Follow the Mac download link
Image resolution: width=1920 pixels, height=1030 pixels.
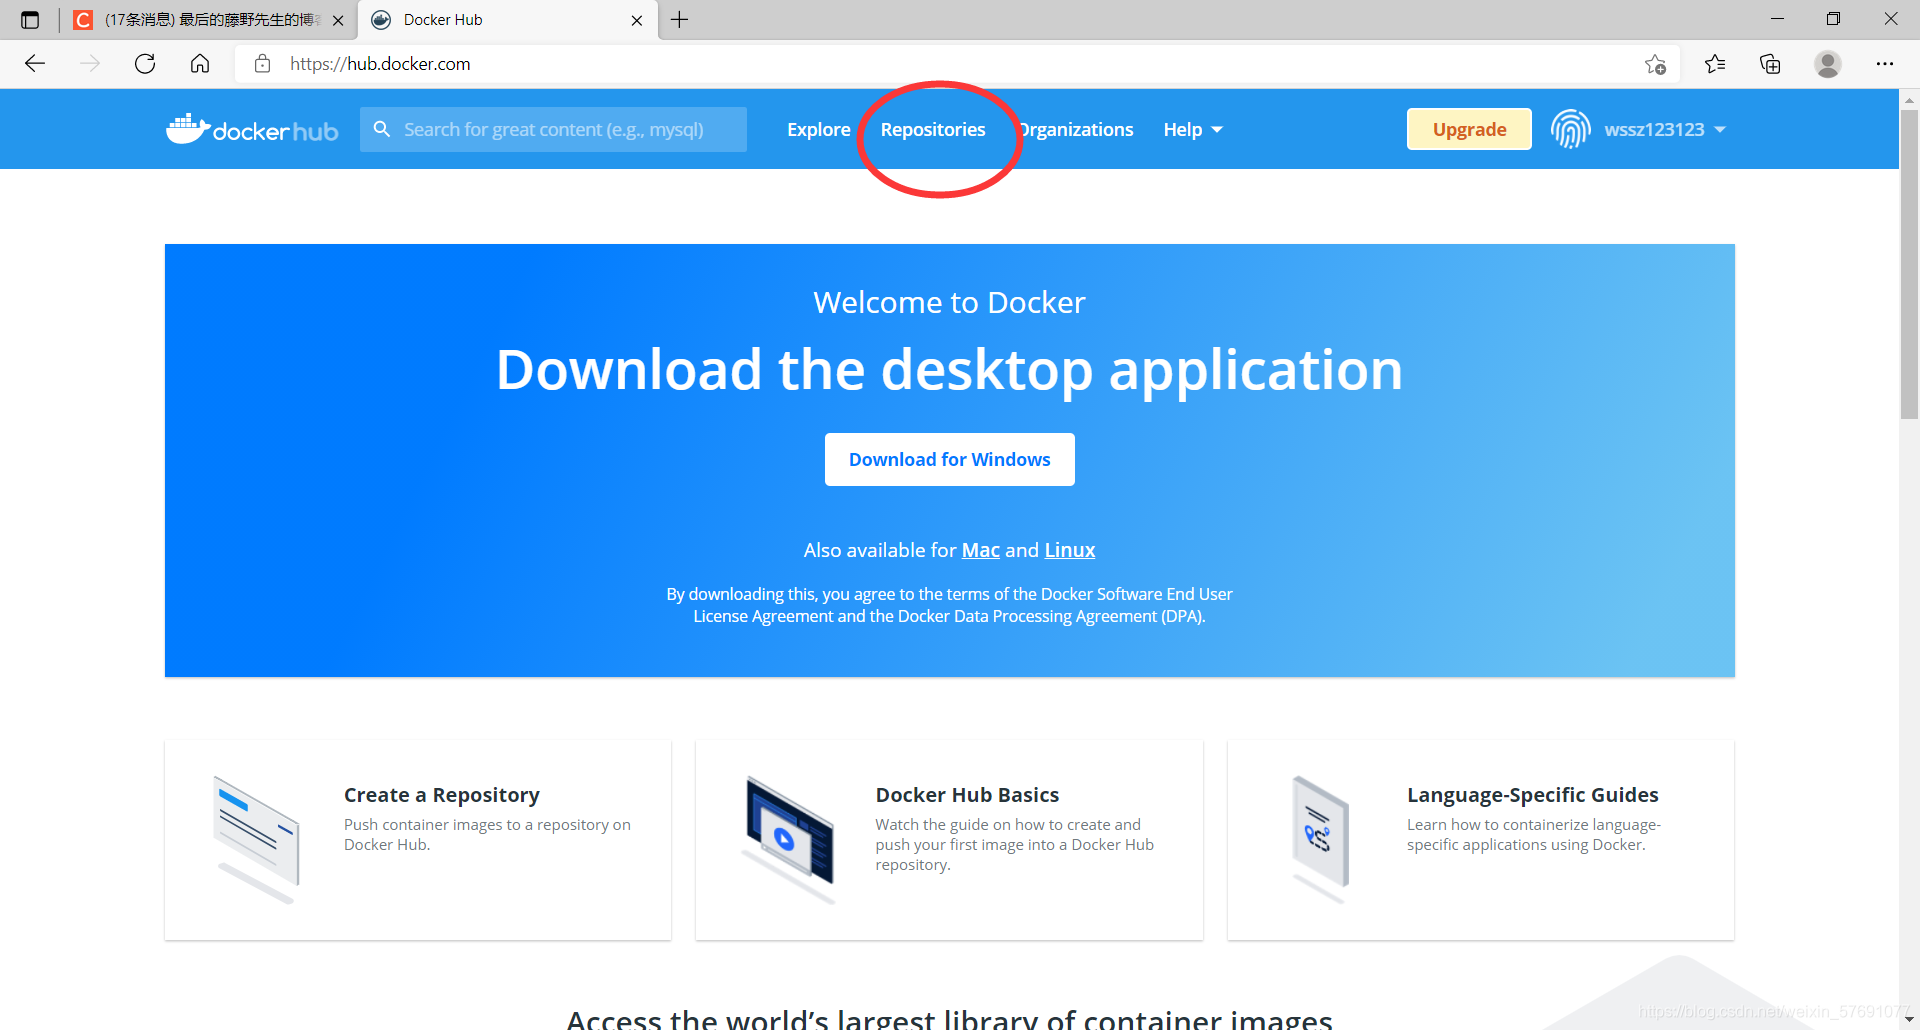point(981,550)
